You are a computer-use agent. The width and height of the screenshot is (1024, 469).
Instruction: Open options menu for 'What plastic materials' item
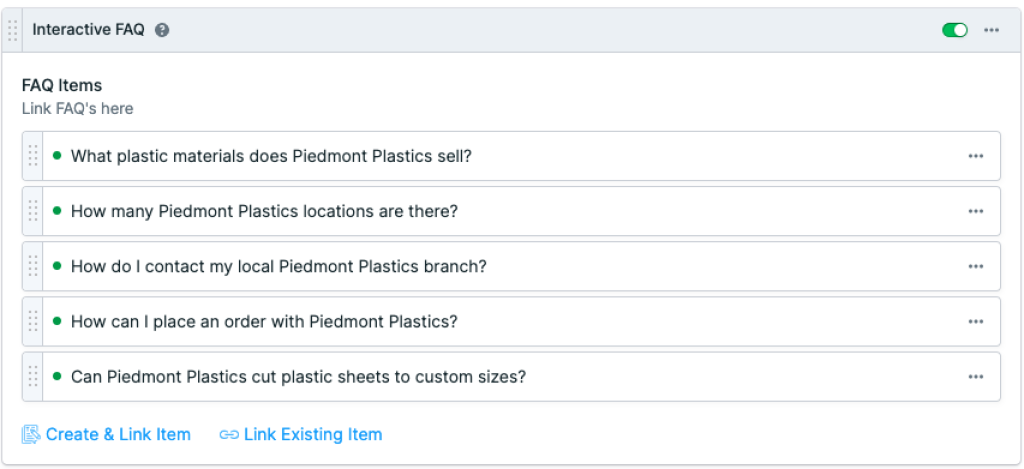[x=976, y=156]
